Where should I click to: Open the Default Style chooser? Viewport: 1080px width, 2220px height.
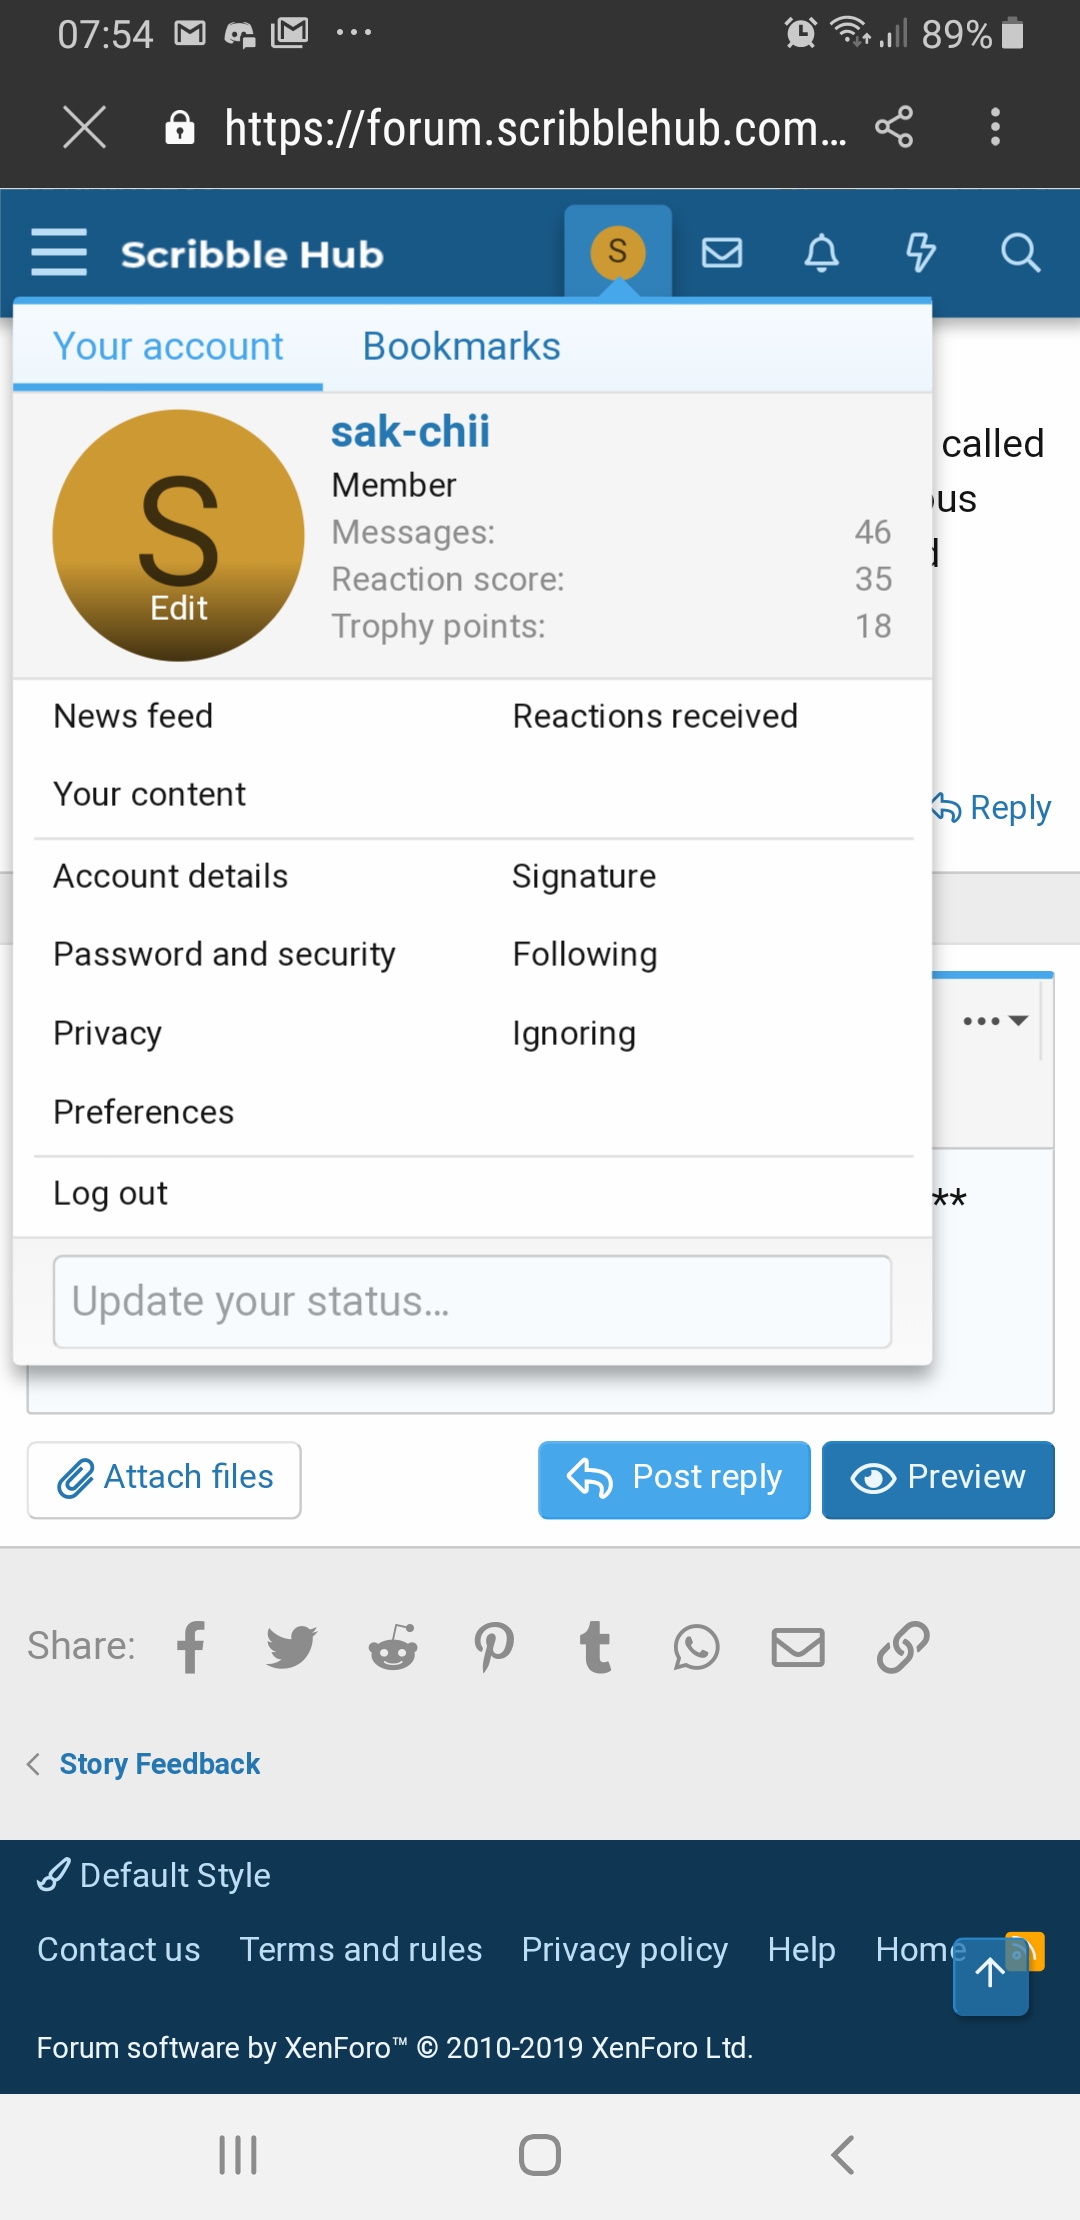tap(155, 1875)
